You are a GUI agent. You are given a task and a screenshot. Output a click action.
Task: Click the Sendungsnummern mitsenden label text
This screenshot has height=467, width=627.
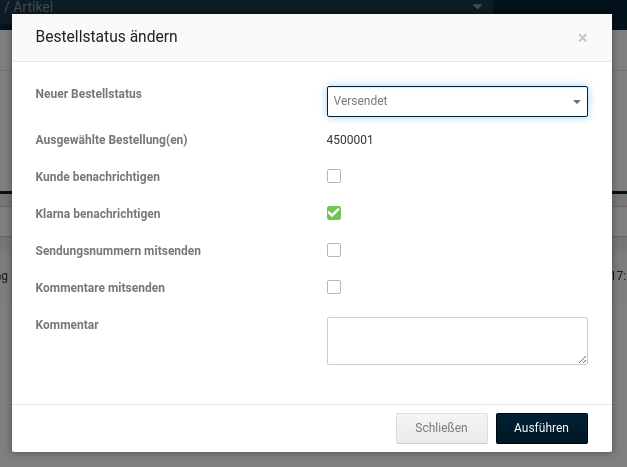click(x=118, y=251)
